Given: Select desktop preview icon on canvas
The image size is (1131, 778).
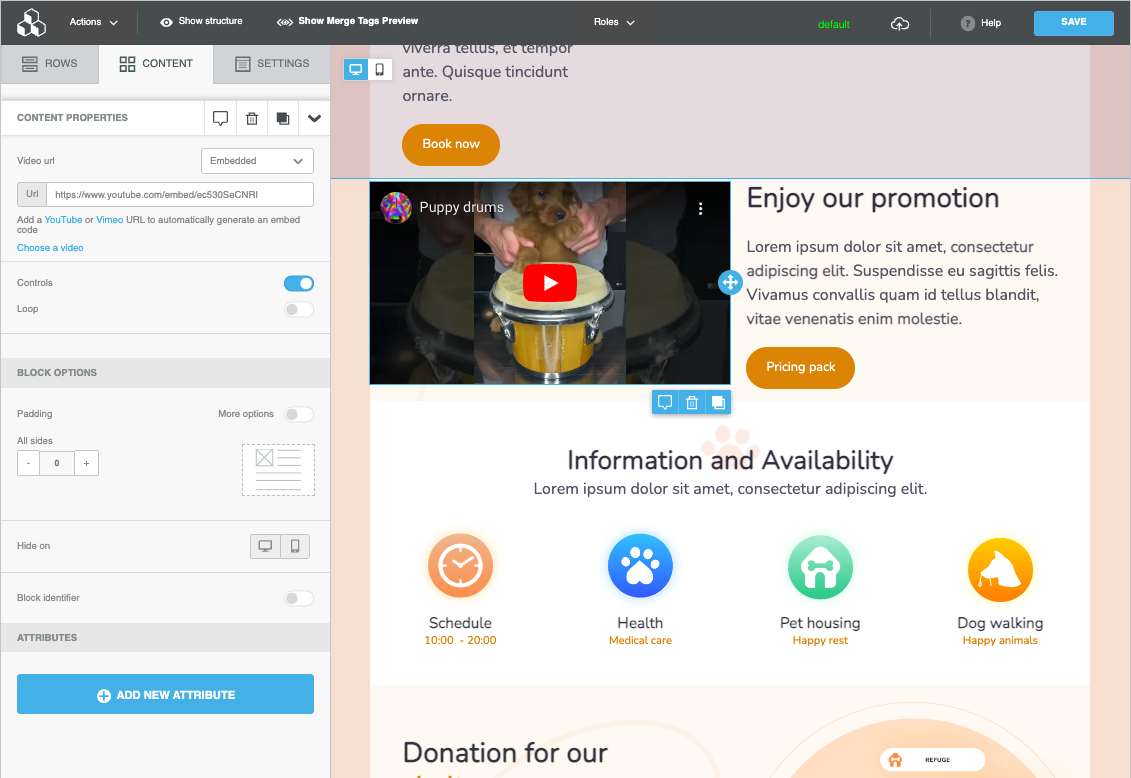Looking at the screenshot, I should 356,70.
